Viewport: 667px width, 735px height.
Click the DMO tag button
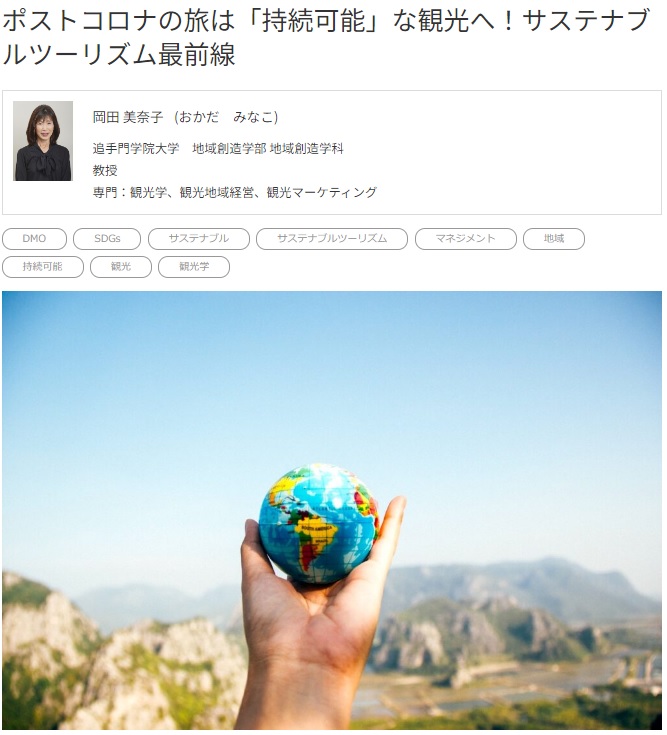point(34,239)
